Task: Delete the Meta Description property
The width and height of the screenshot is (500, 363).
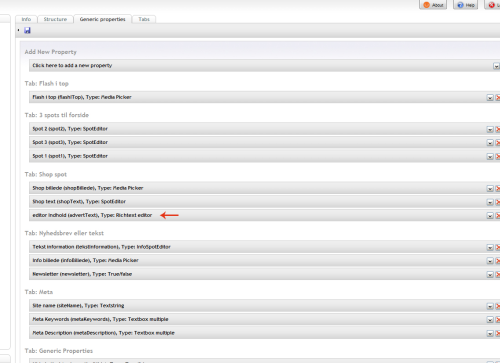Action: click(498, 333)
